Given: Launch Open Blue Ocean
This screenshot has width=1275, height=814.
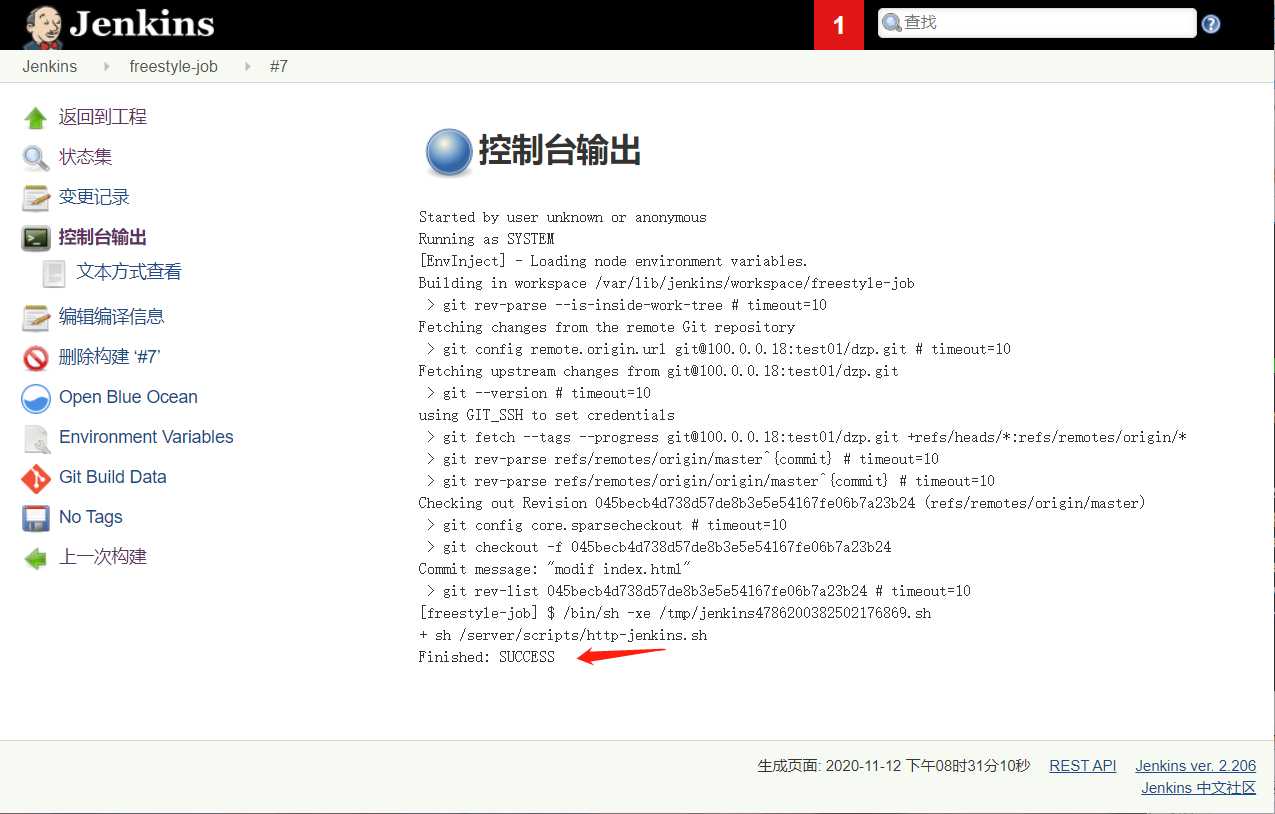Looking at the screenshot, I should tap(128, 397).
